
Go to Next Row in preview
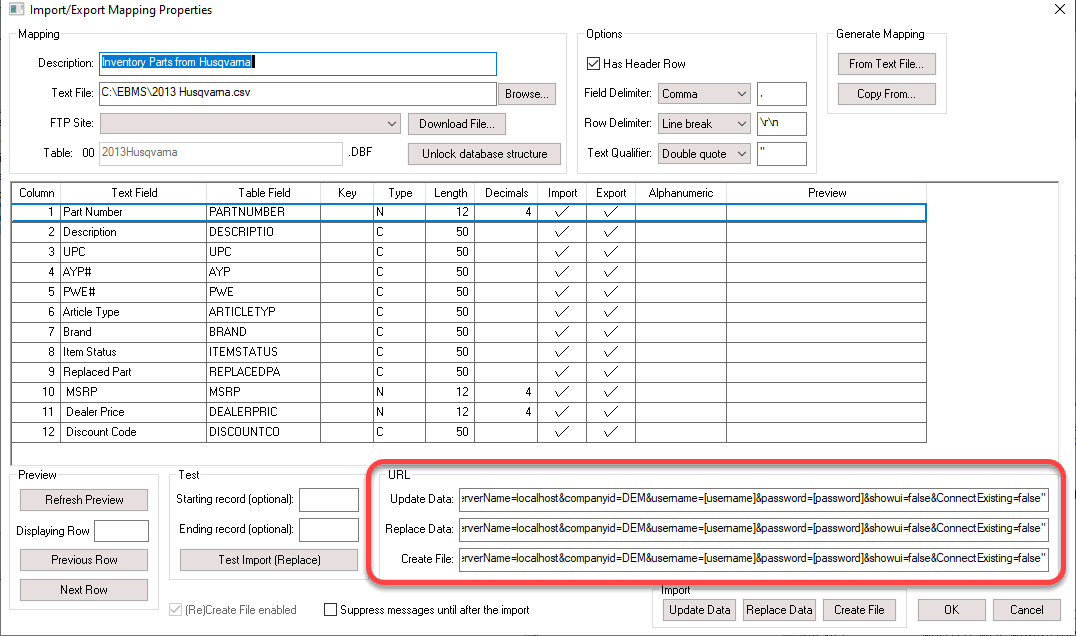point(84,590)
